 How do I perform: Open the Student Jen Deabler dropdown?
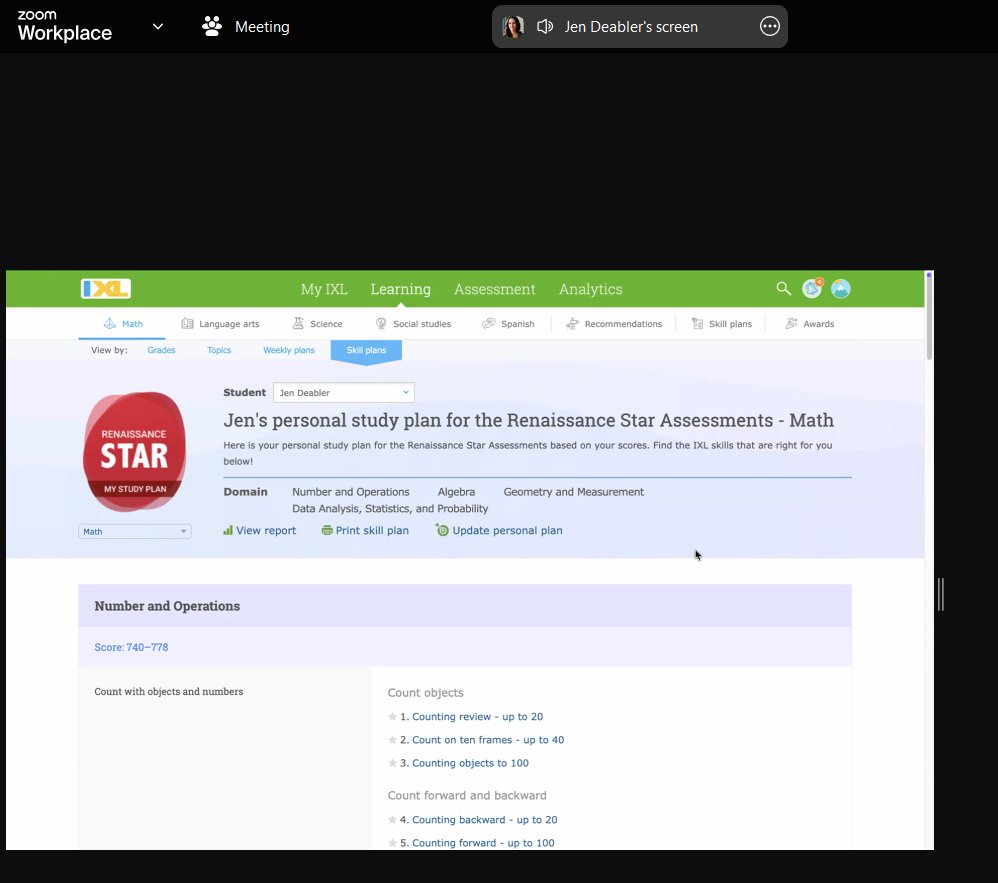point(344,392)
